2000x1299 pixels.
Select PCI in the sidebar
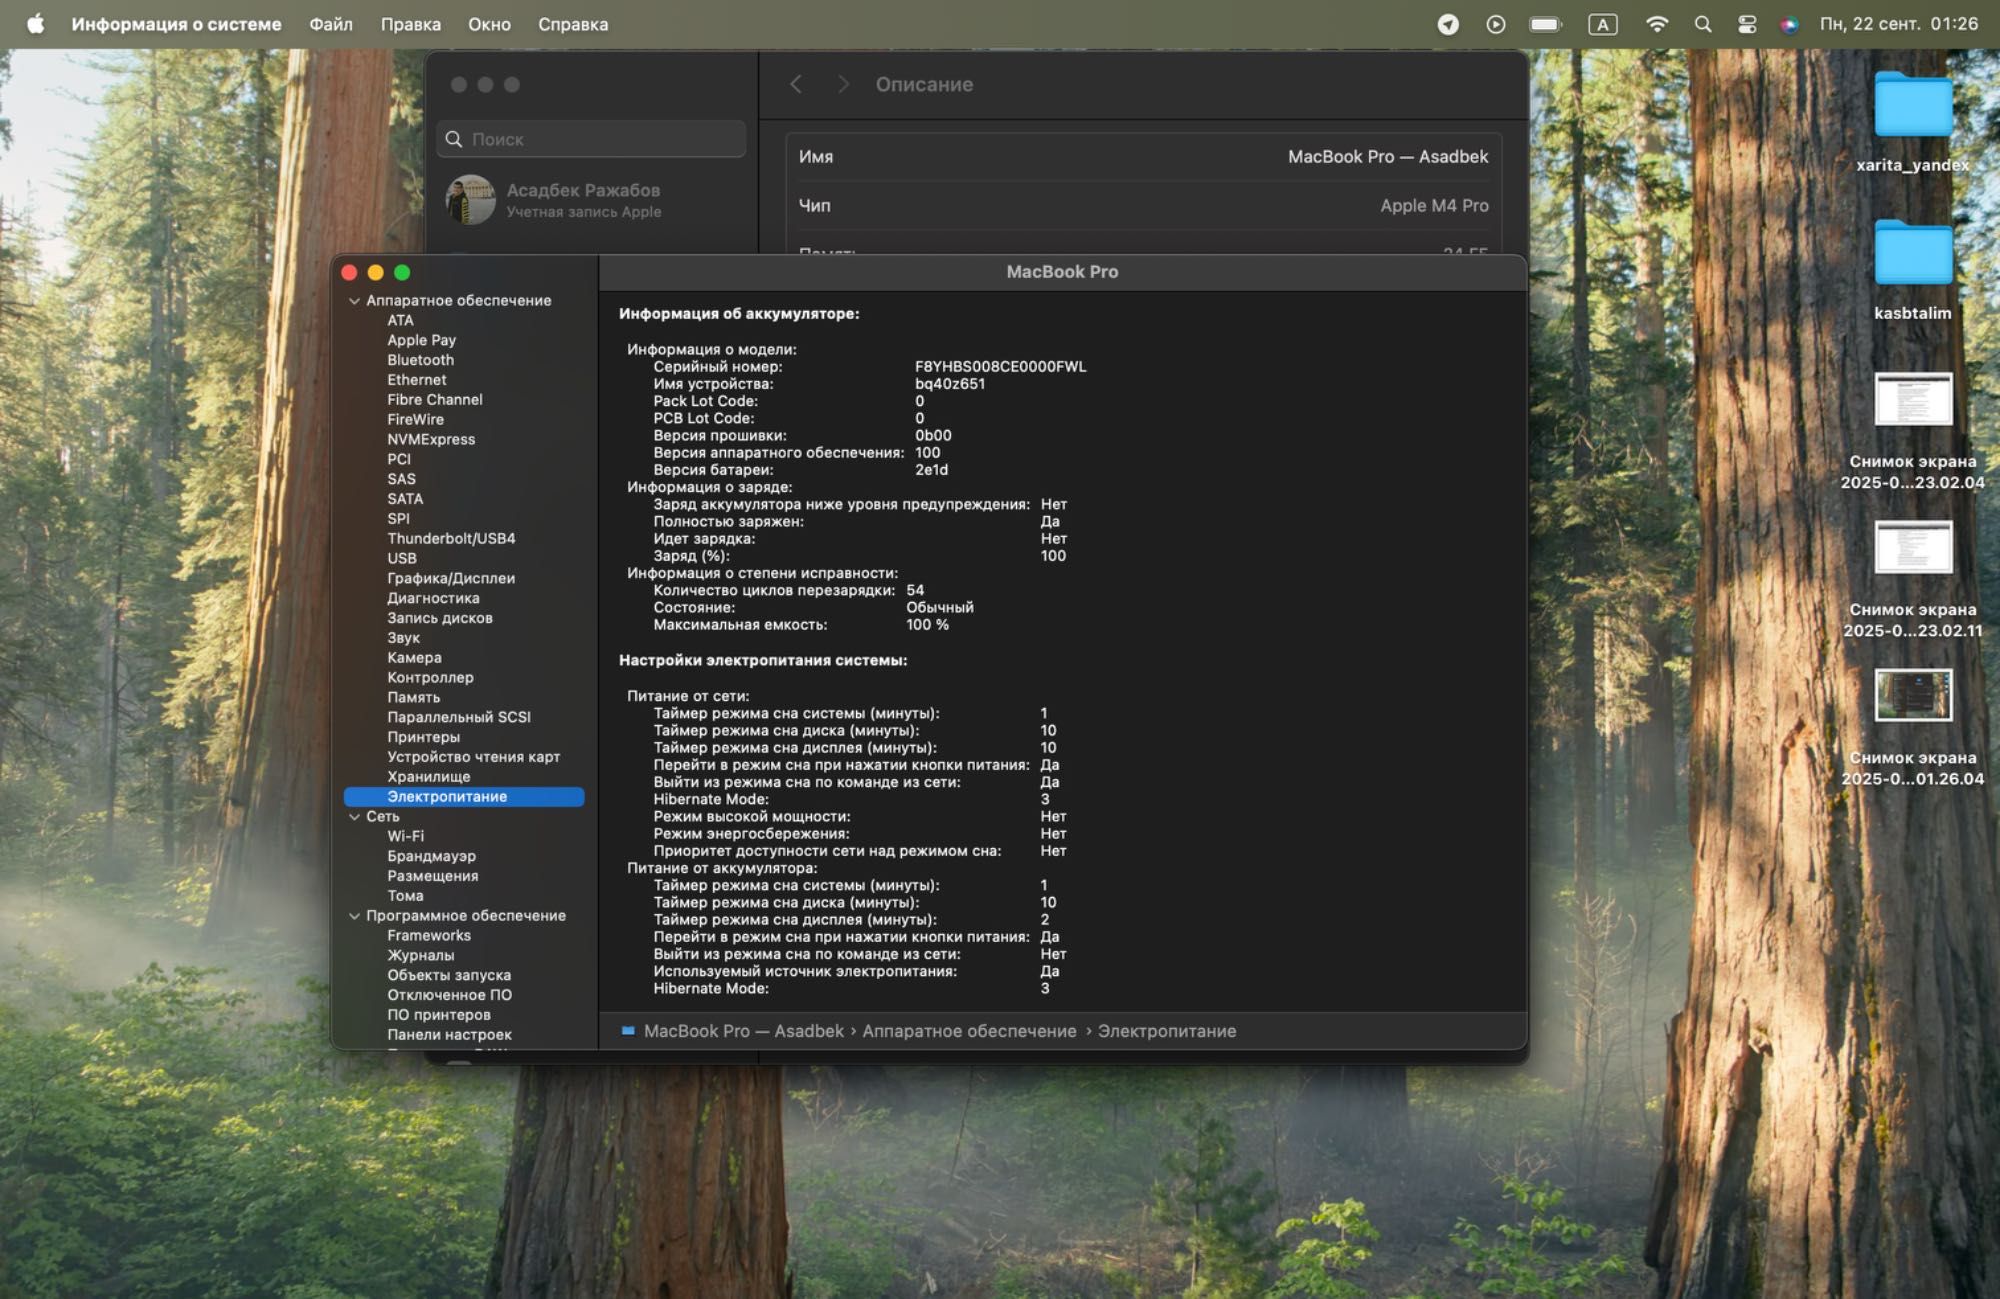(399, 460)
